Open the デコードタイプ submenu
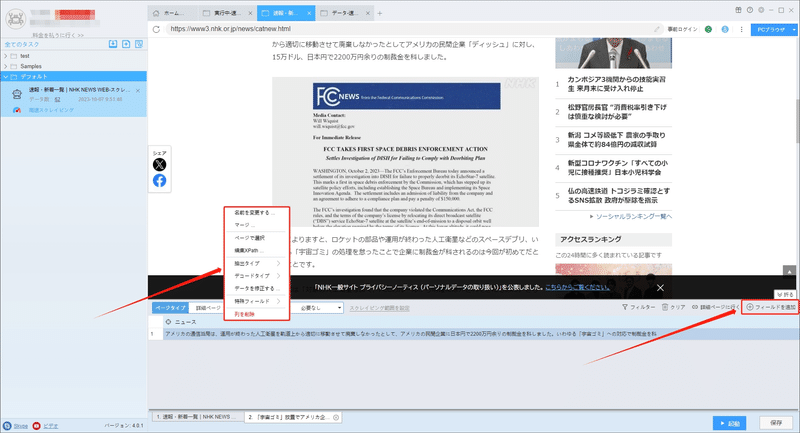Image resolution: width=800 pixels, height=433 pixels. click(x=257, y=276)
